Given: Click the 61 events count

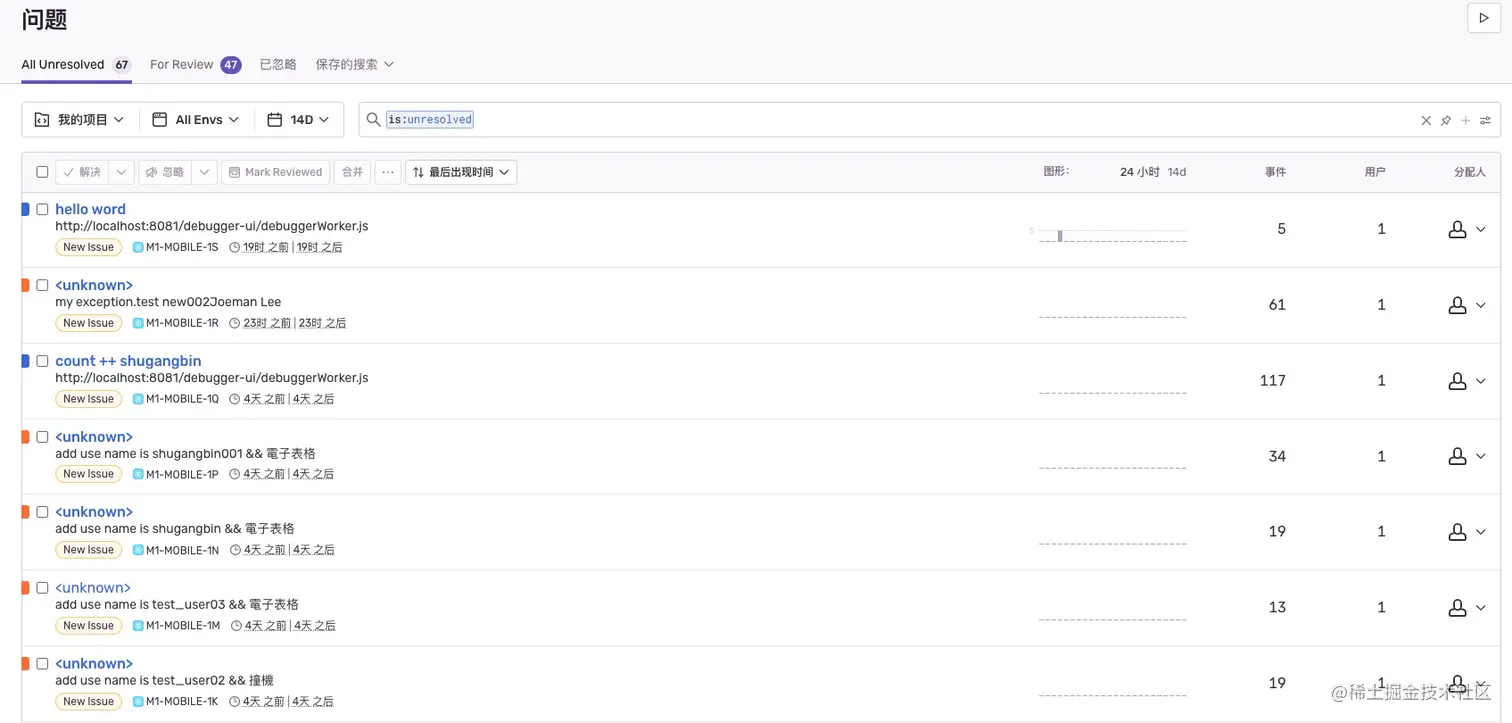Looking at the screenshot, I should coord(1277,305).
